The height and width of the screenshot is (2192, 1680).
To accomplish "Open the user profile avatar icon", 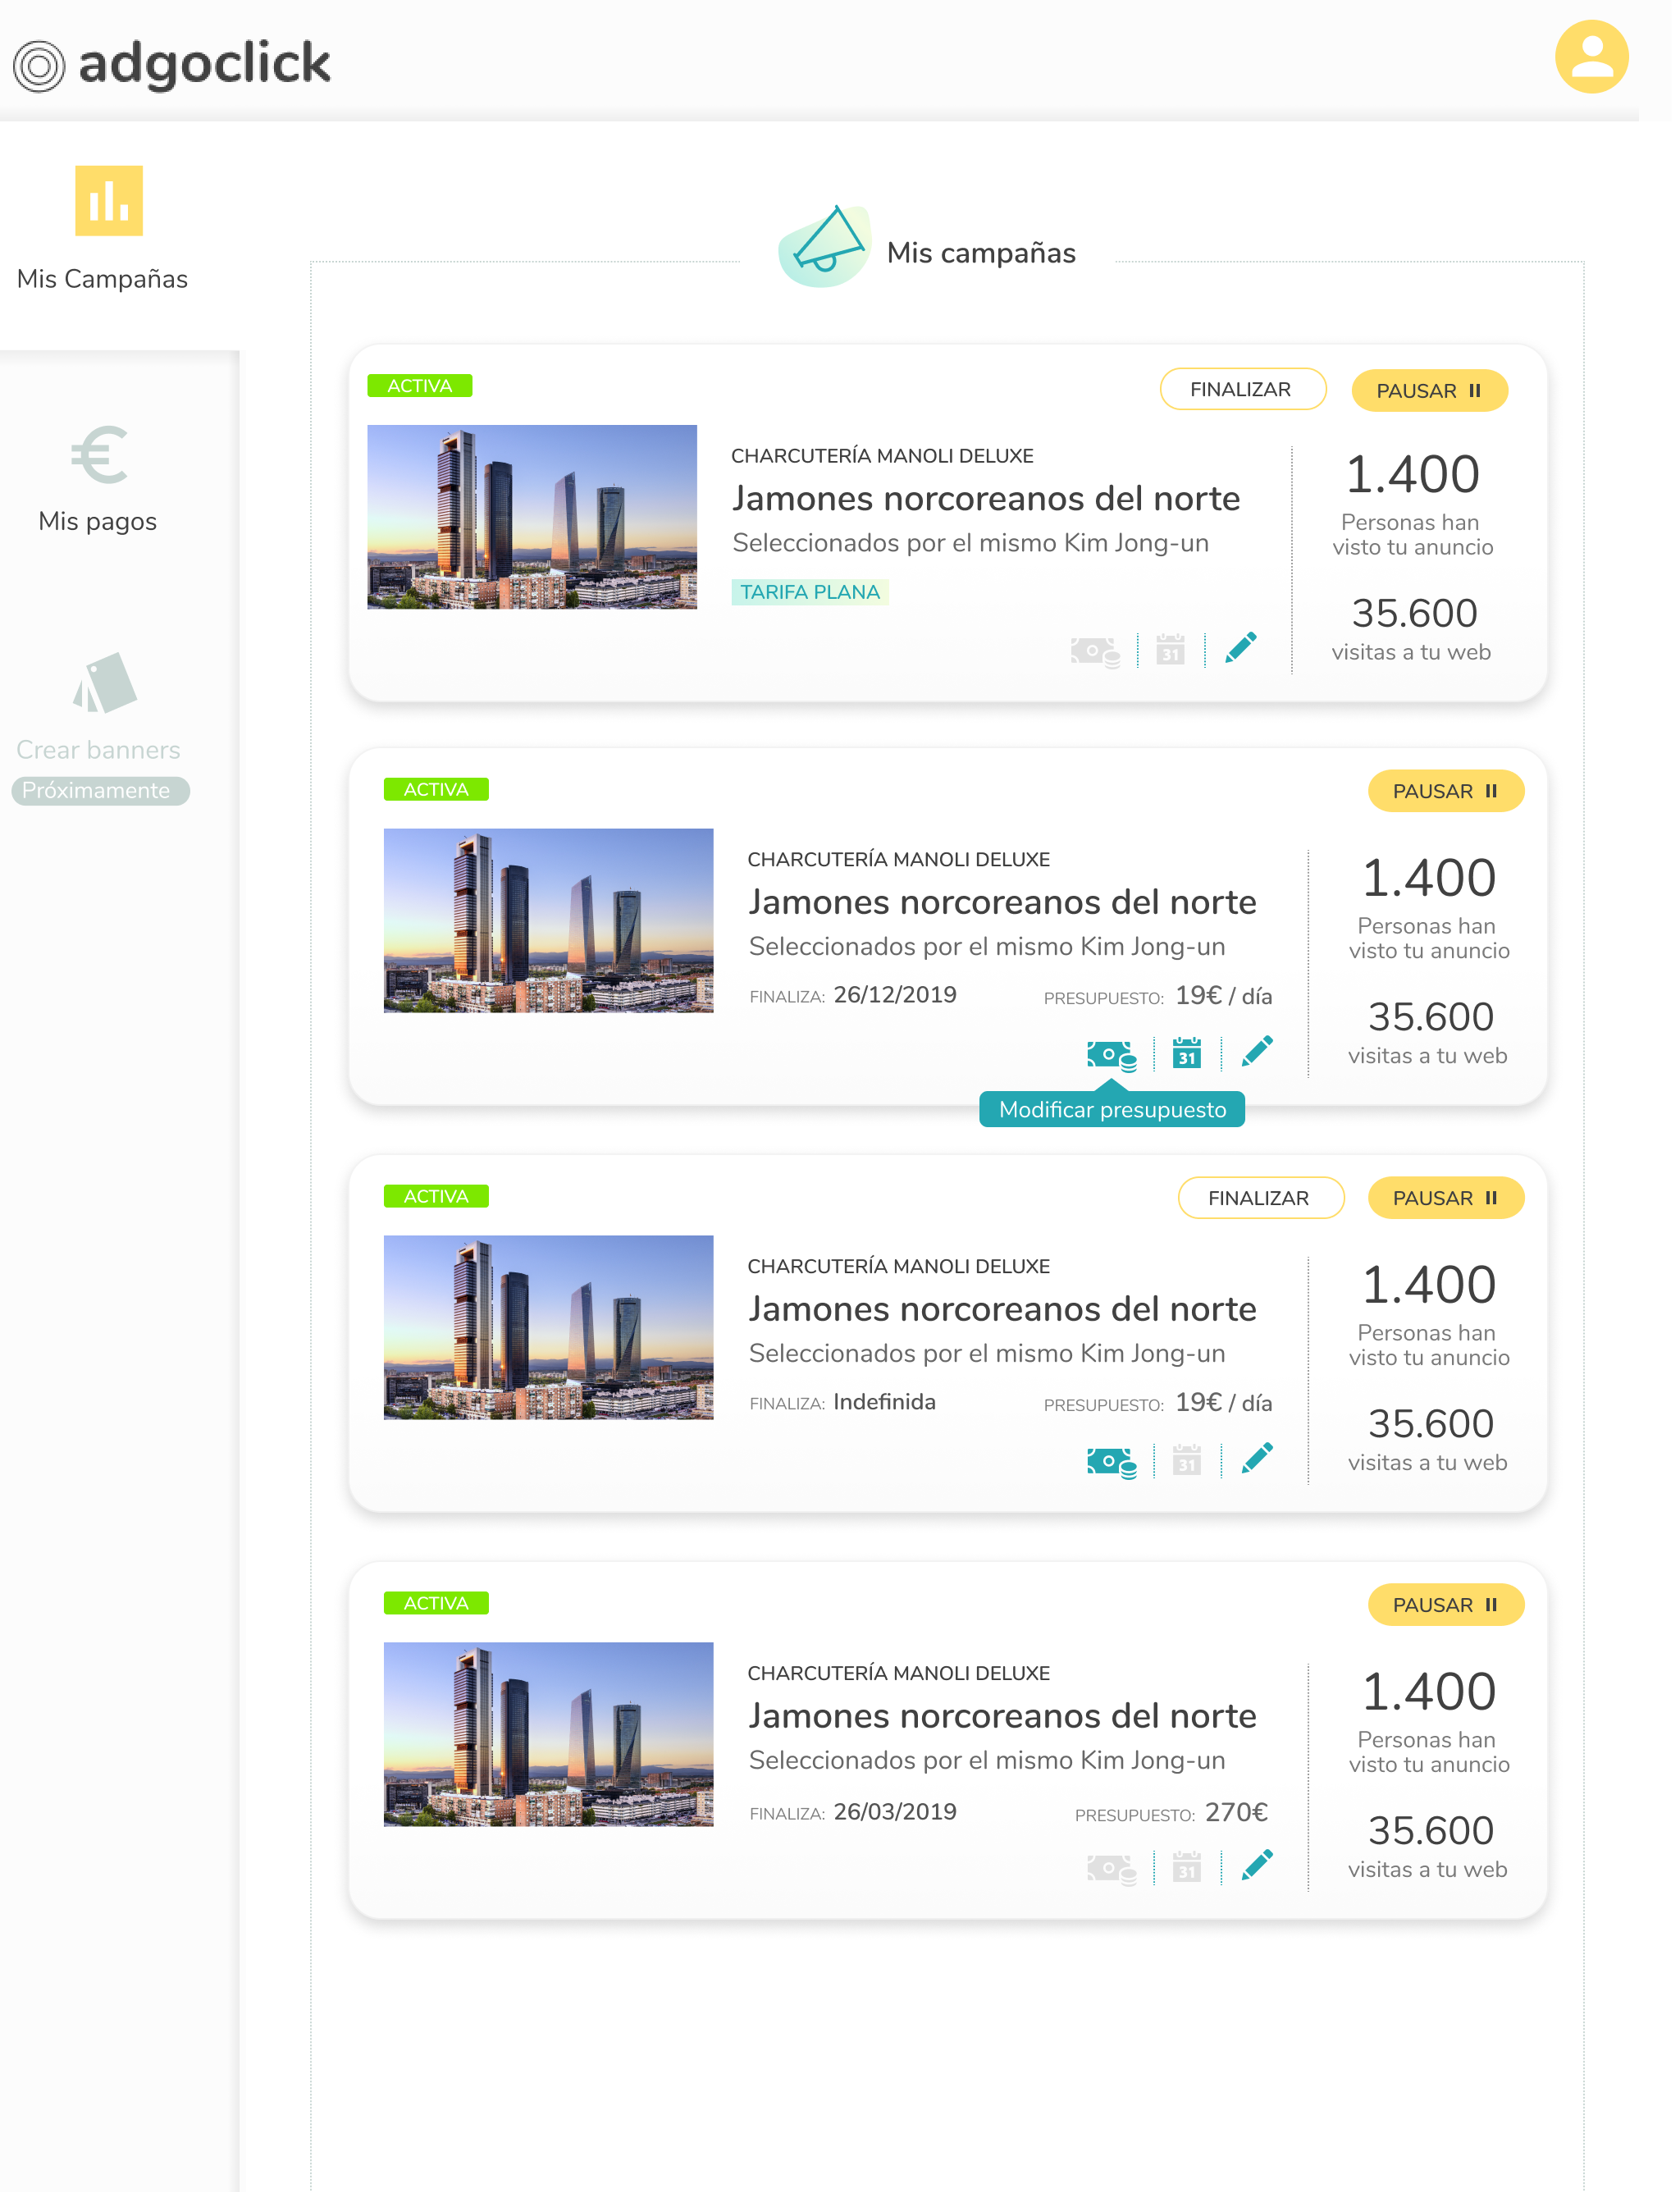I will click(x=1591, y=57).
